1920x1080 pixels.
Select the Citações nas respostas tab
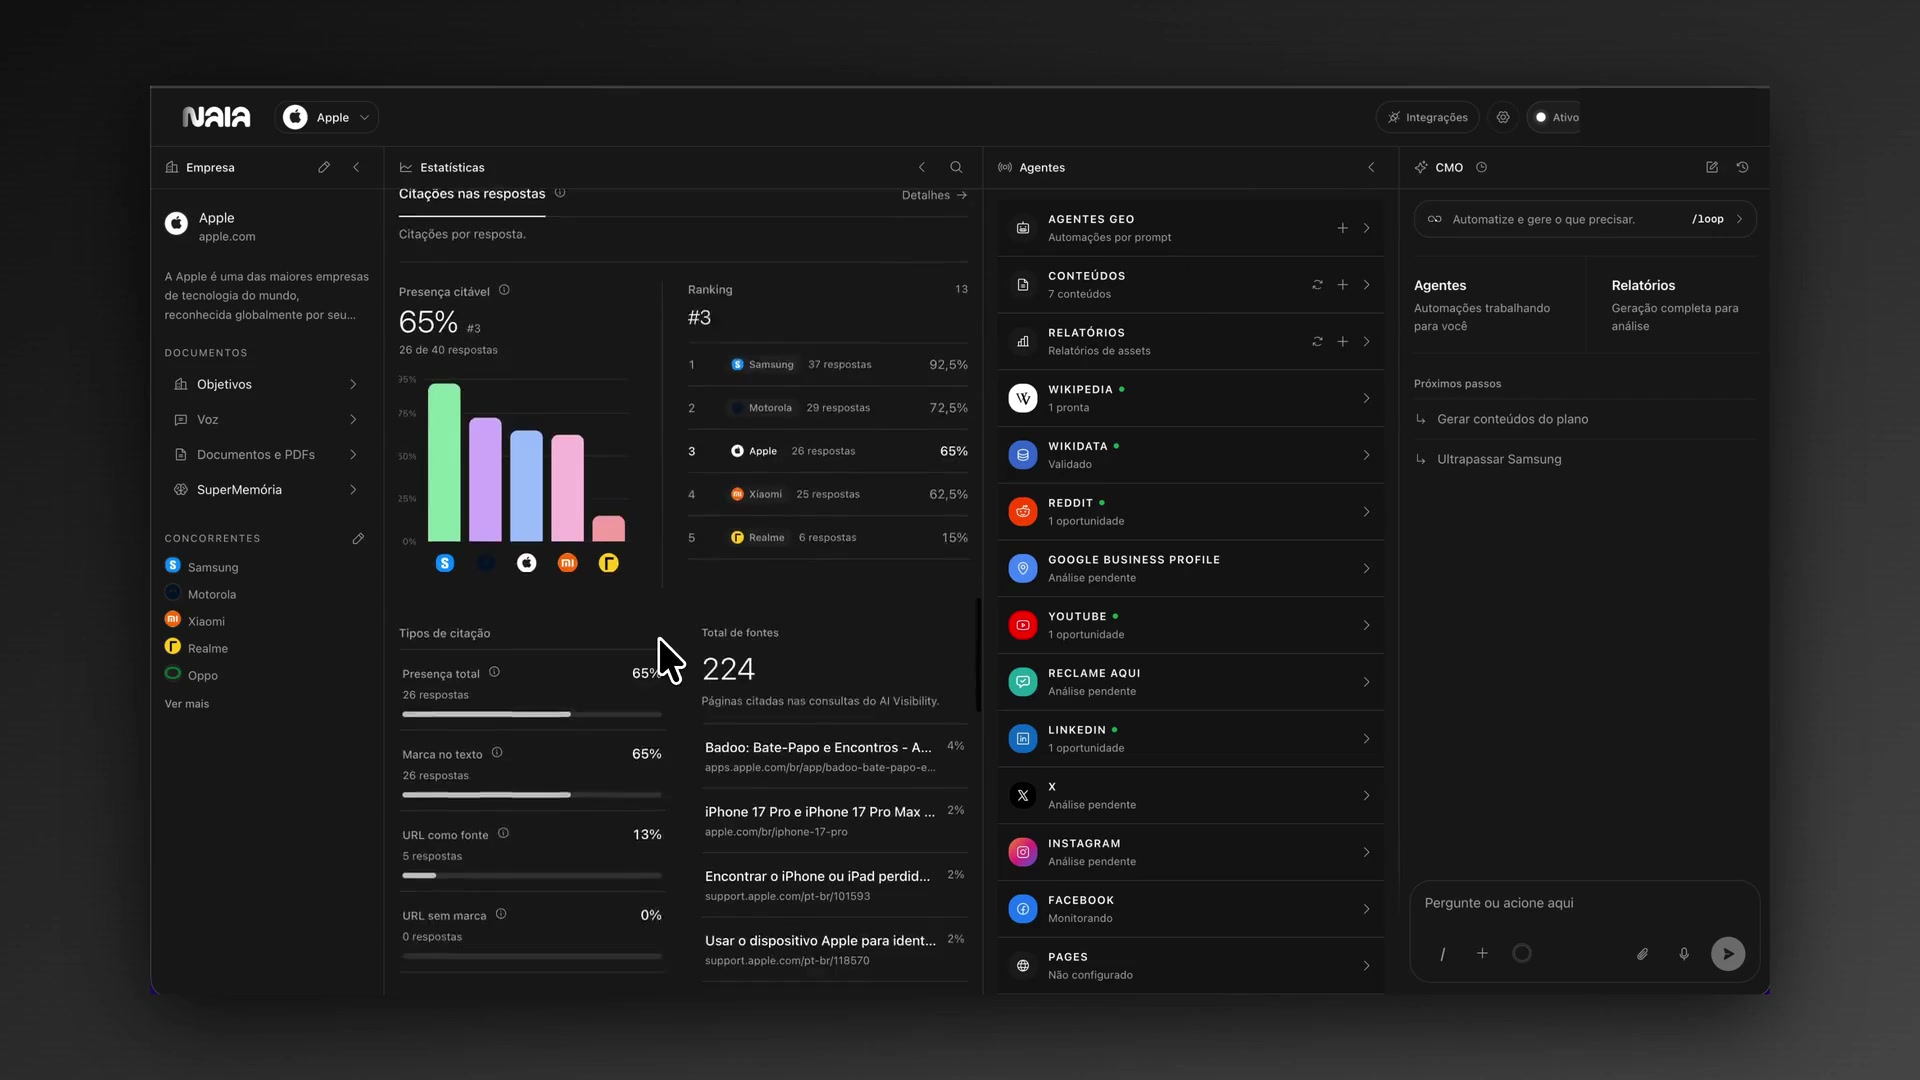pos(472,194)
